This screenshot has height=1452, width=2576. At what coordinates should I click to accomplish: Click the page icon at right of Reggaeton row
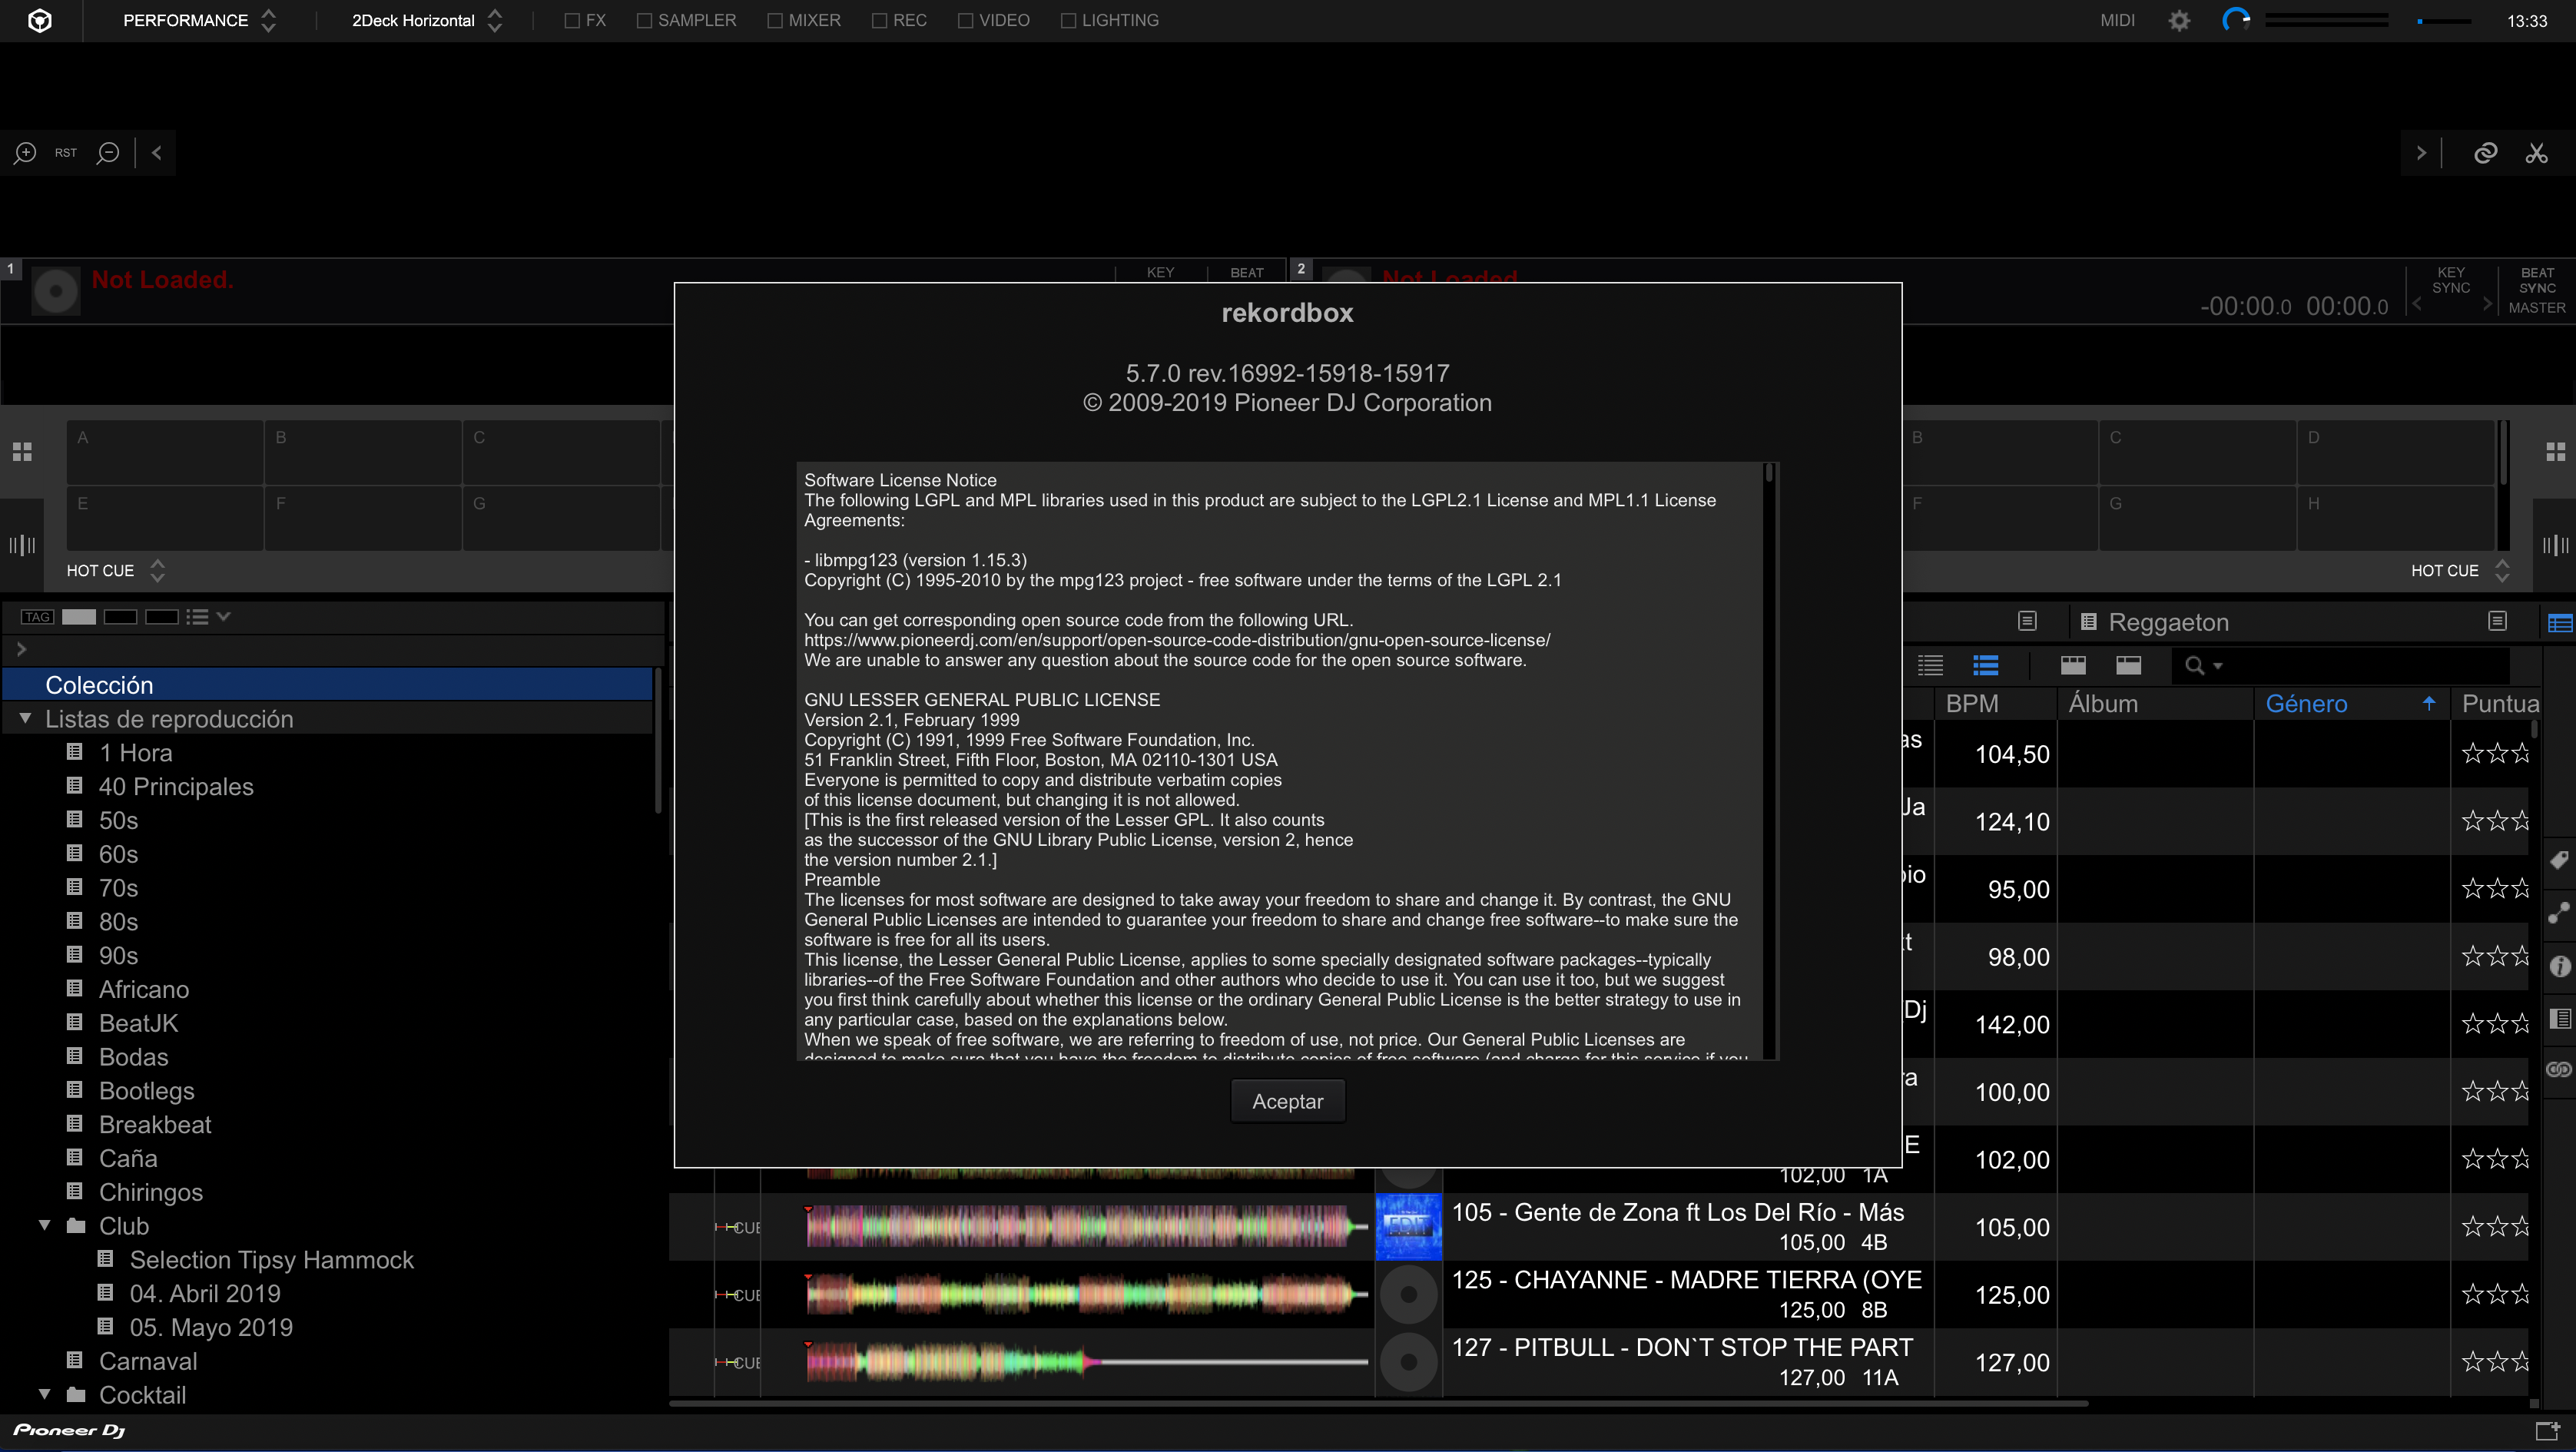pos(2497,621)
